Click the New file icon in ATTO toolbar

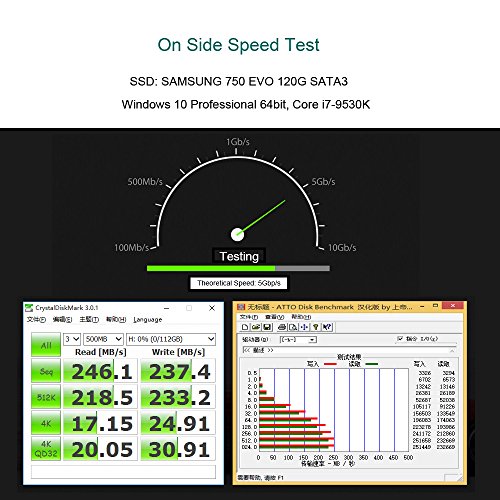[245, 327]
